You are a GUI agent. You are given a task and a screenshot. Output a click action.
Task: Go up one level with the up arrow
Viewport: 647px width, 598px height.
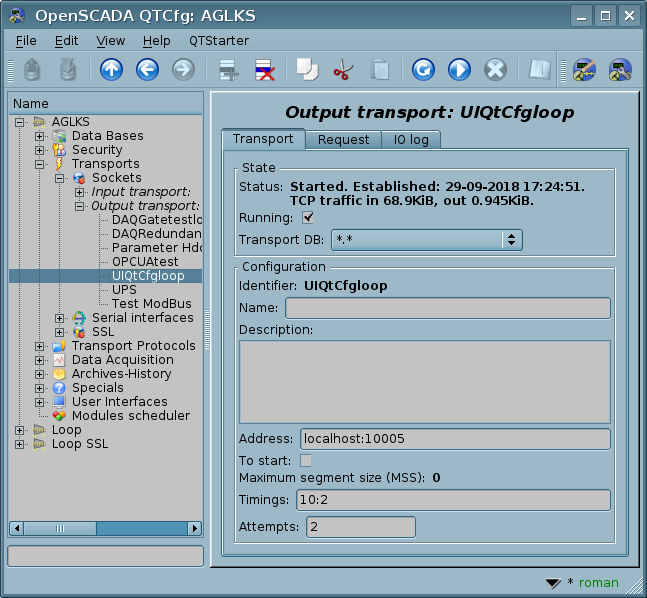pyautogui.click(x=111, y=69)
